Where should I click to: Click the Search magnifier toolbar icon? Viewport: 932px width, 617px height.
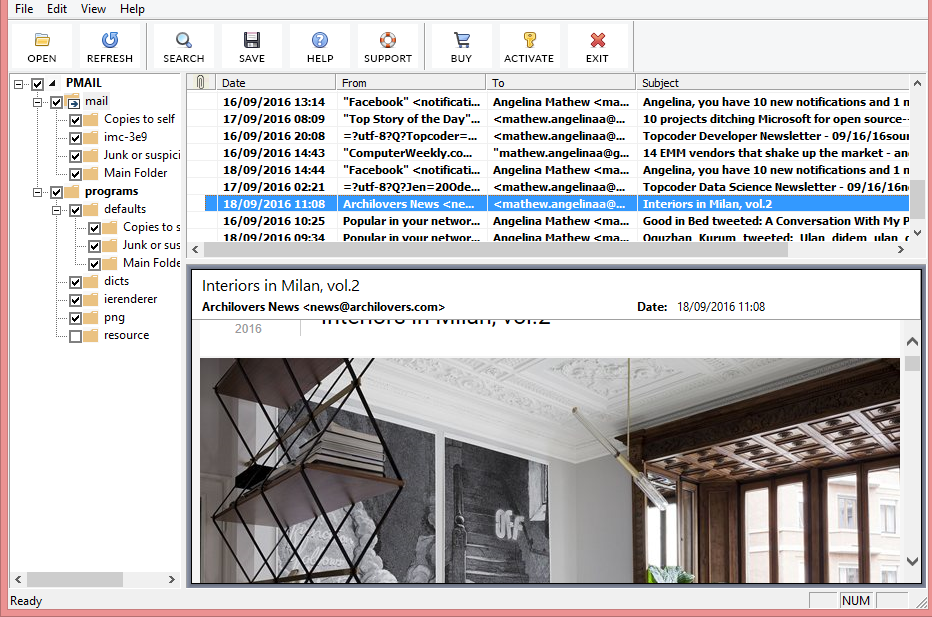184,40
